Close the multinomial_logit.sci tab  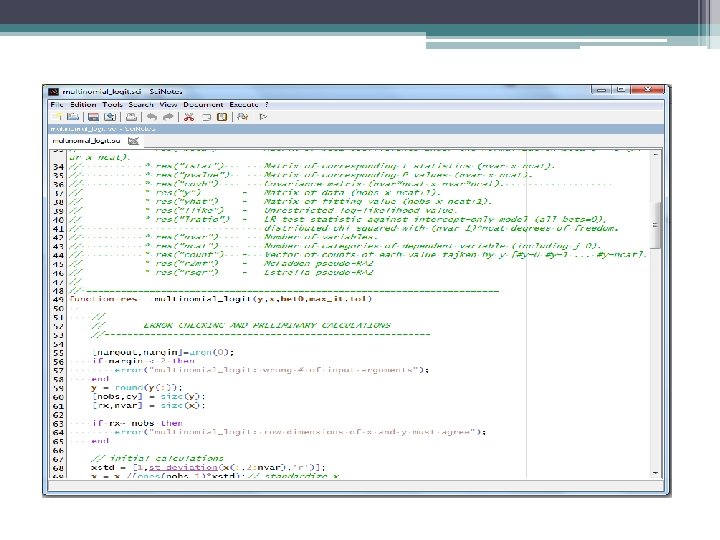point(134,140)
